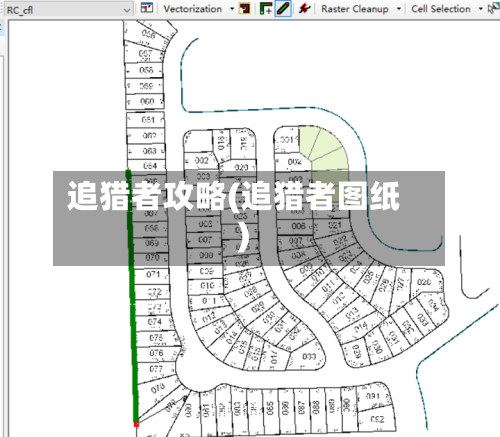Click parcel label 028 at right
The width and height of the screenshot is (500, 437).
424,282
